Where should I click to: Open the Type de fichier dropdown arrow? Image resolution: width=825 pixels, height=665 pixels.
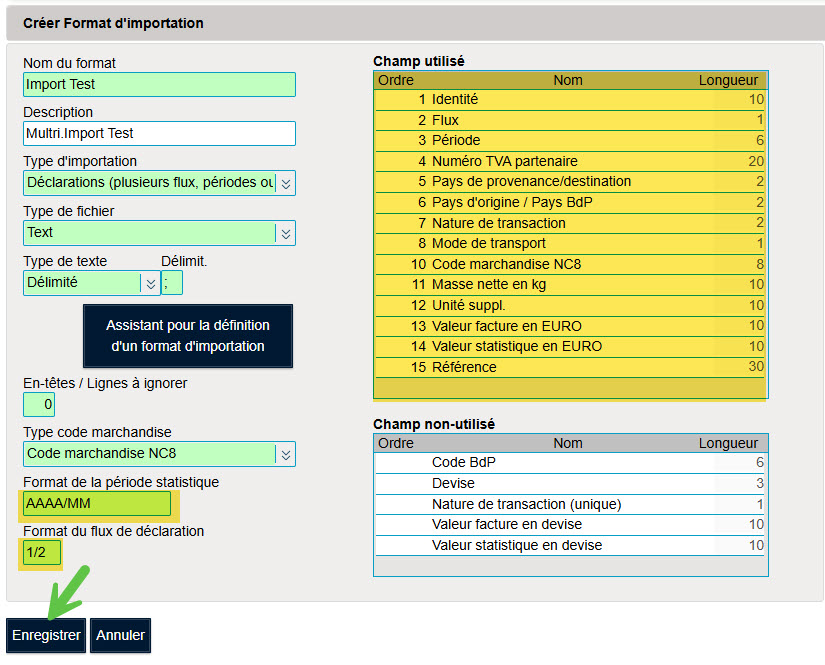pyautogui.click(x=286, y=234)
